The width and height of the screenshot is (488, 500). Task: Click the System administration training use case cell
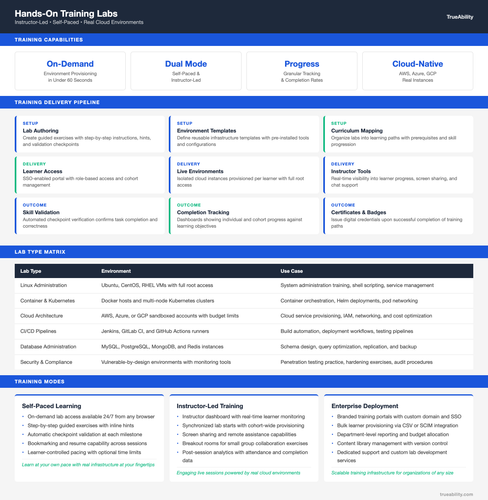pyautogui.click(x=357, y=285)
